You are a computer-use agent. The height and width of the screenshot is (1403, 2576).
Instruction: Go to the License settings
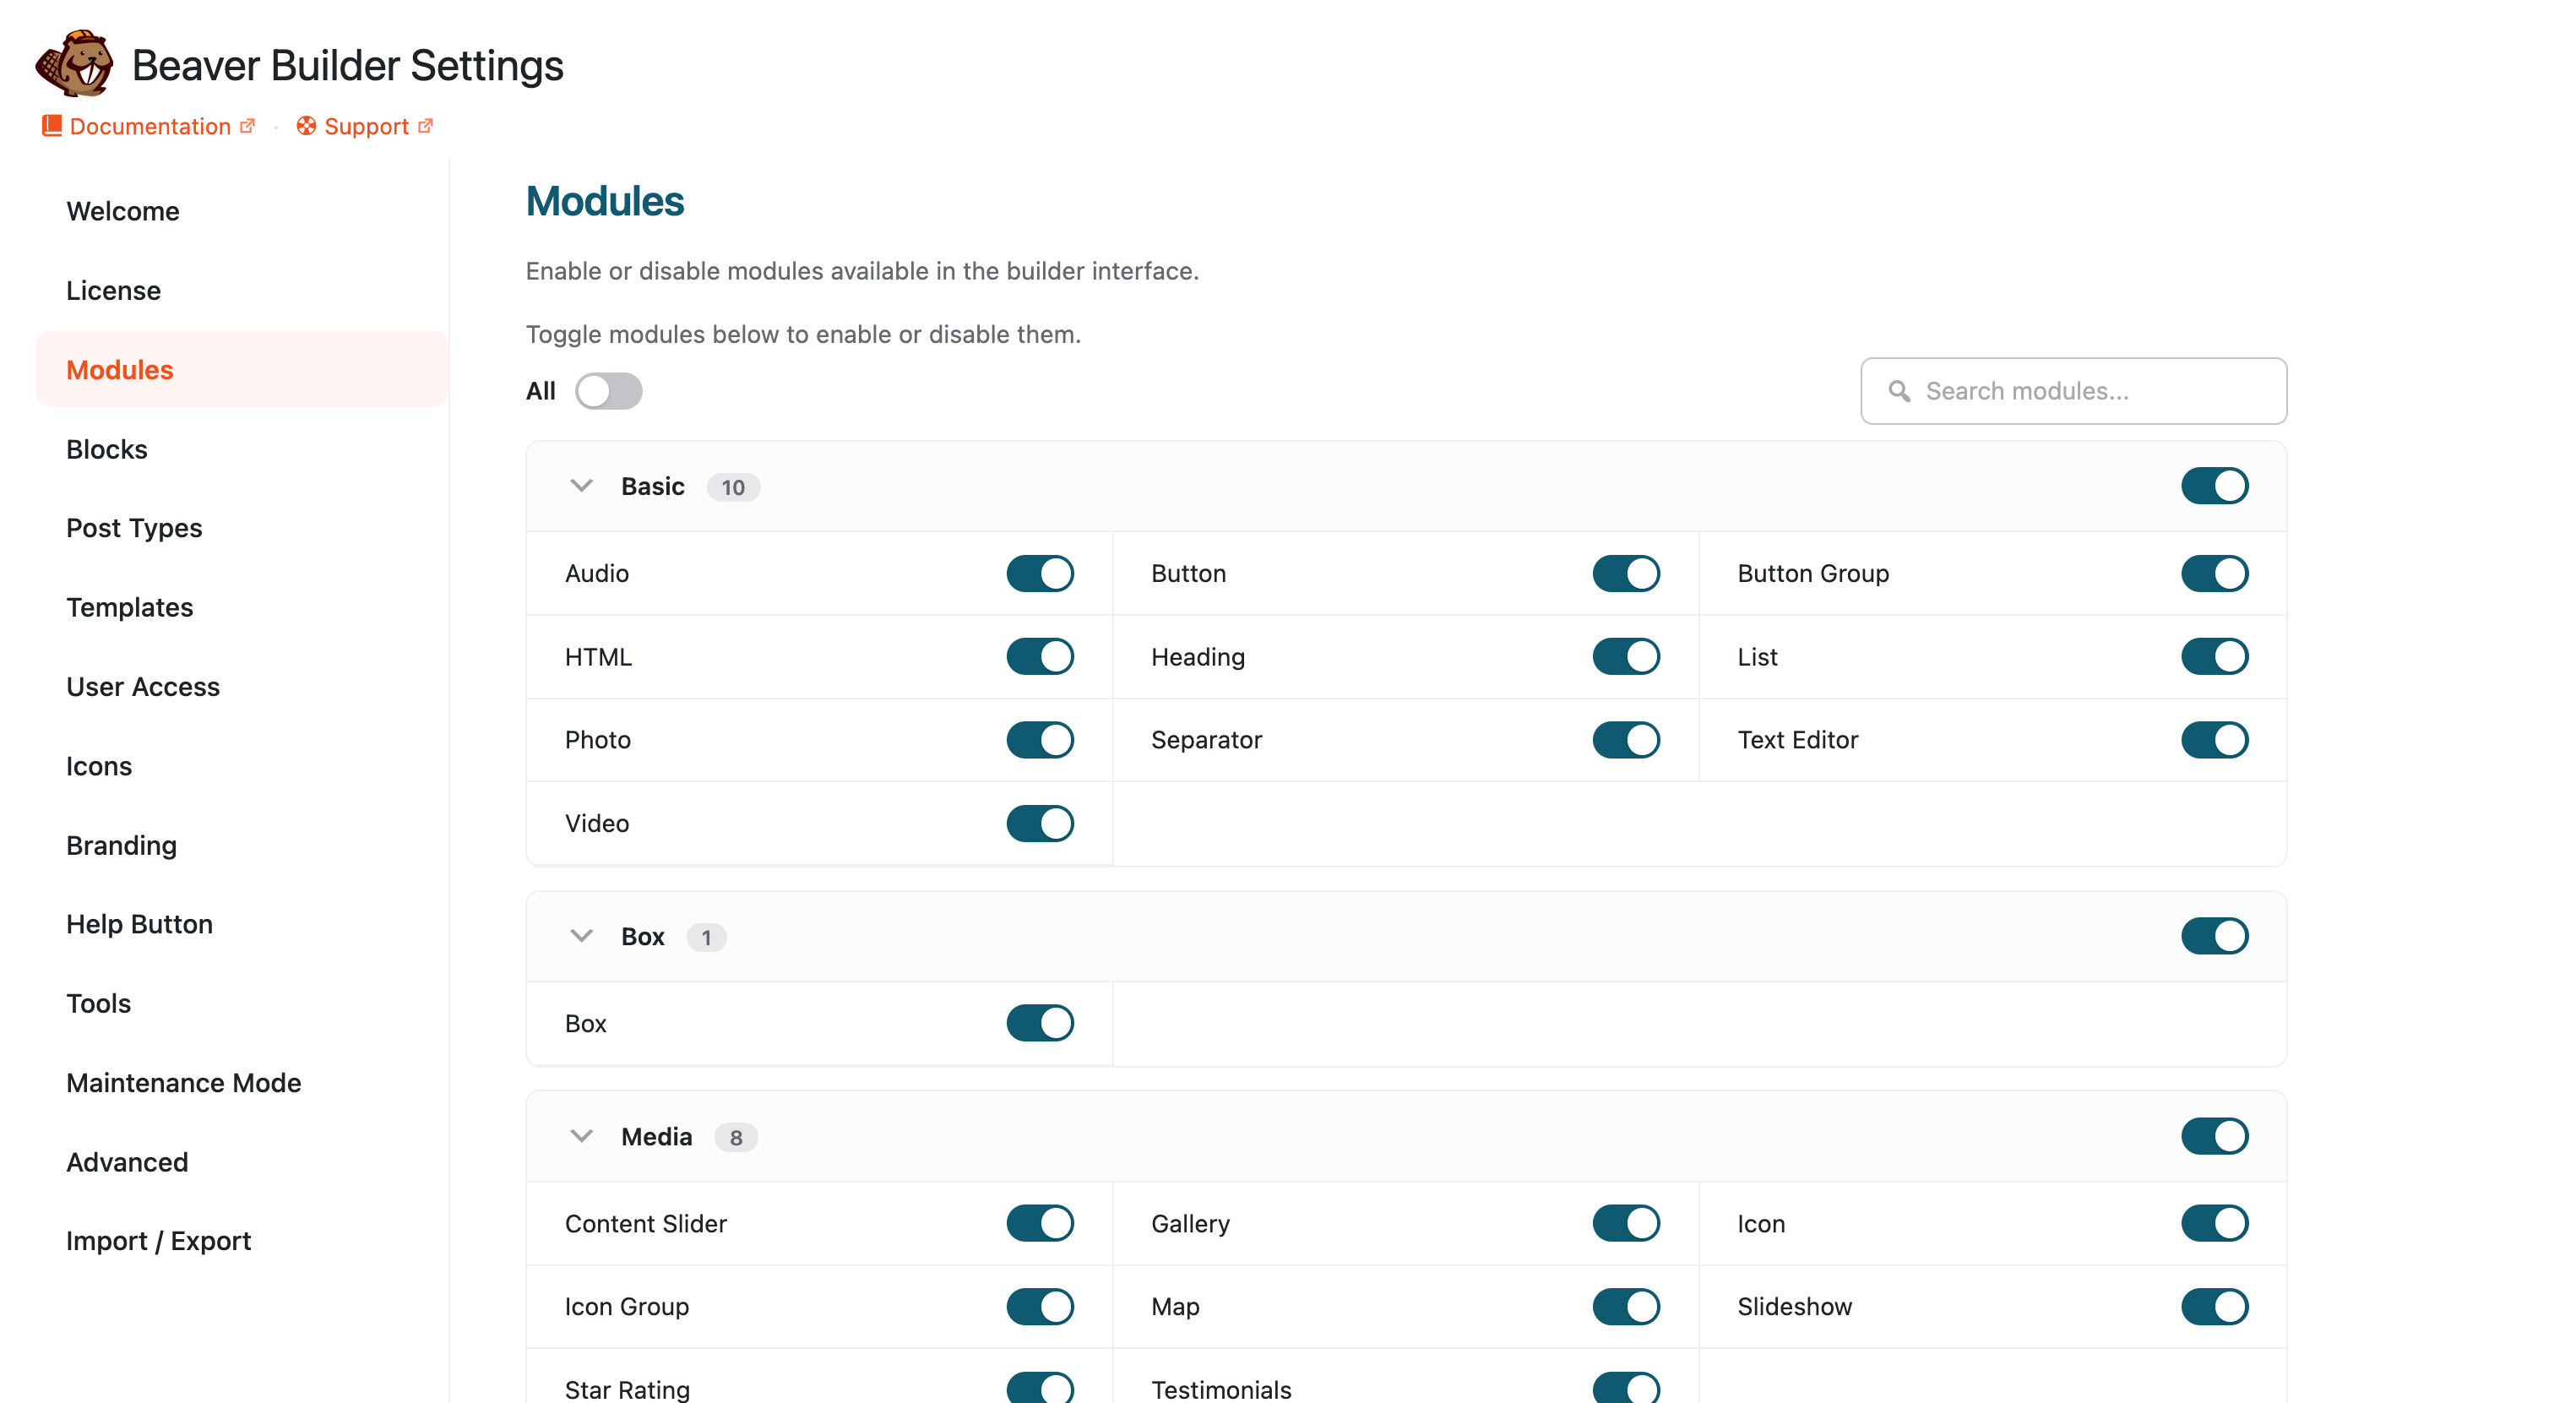tap(241, 290)
